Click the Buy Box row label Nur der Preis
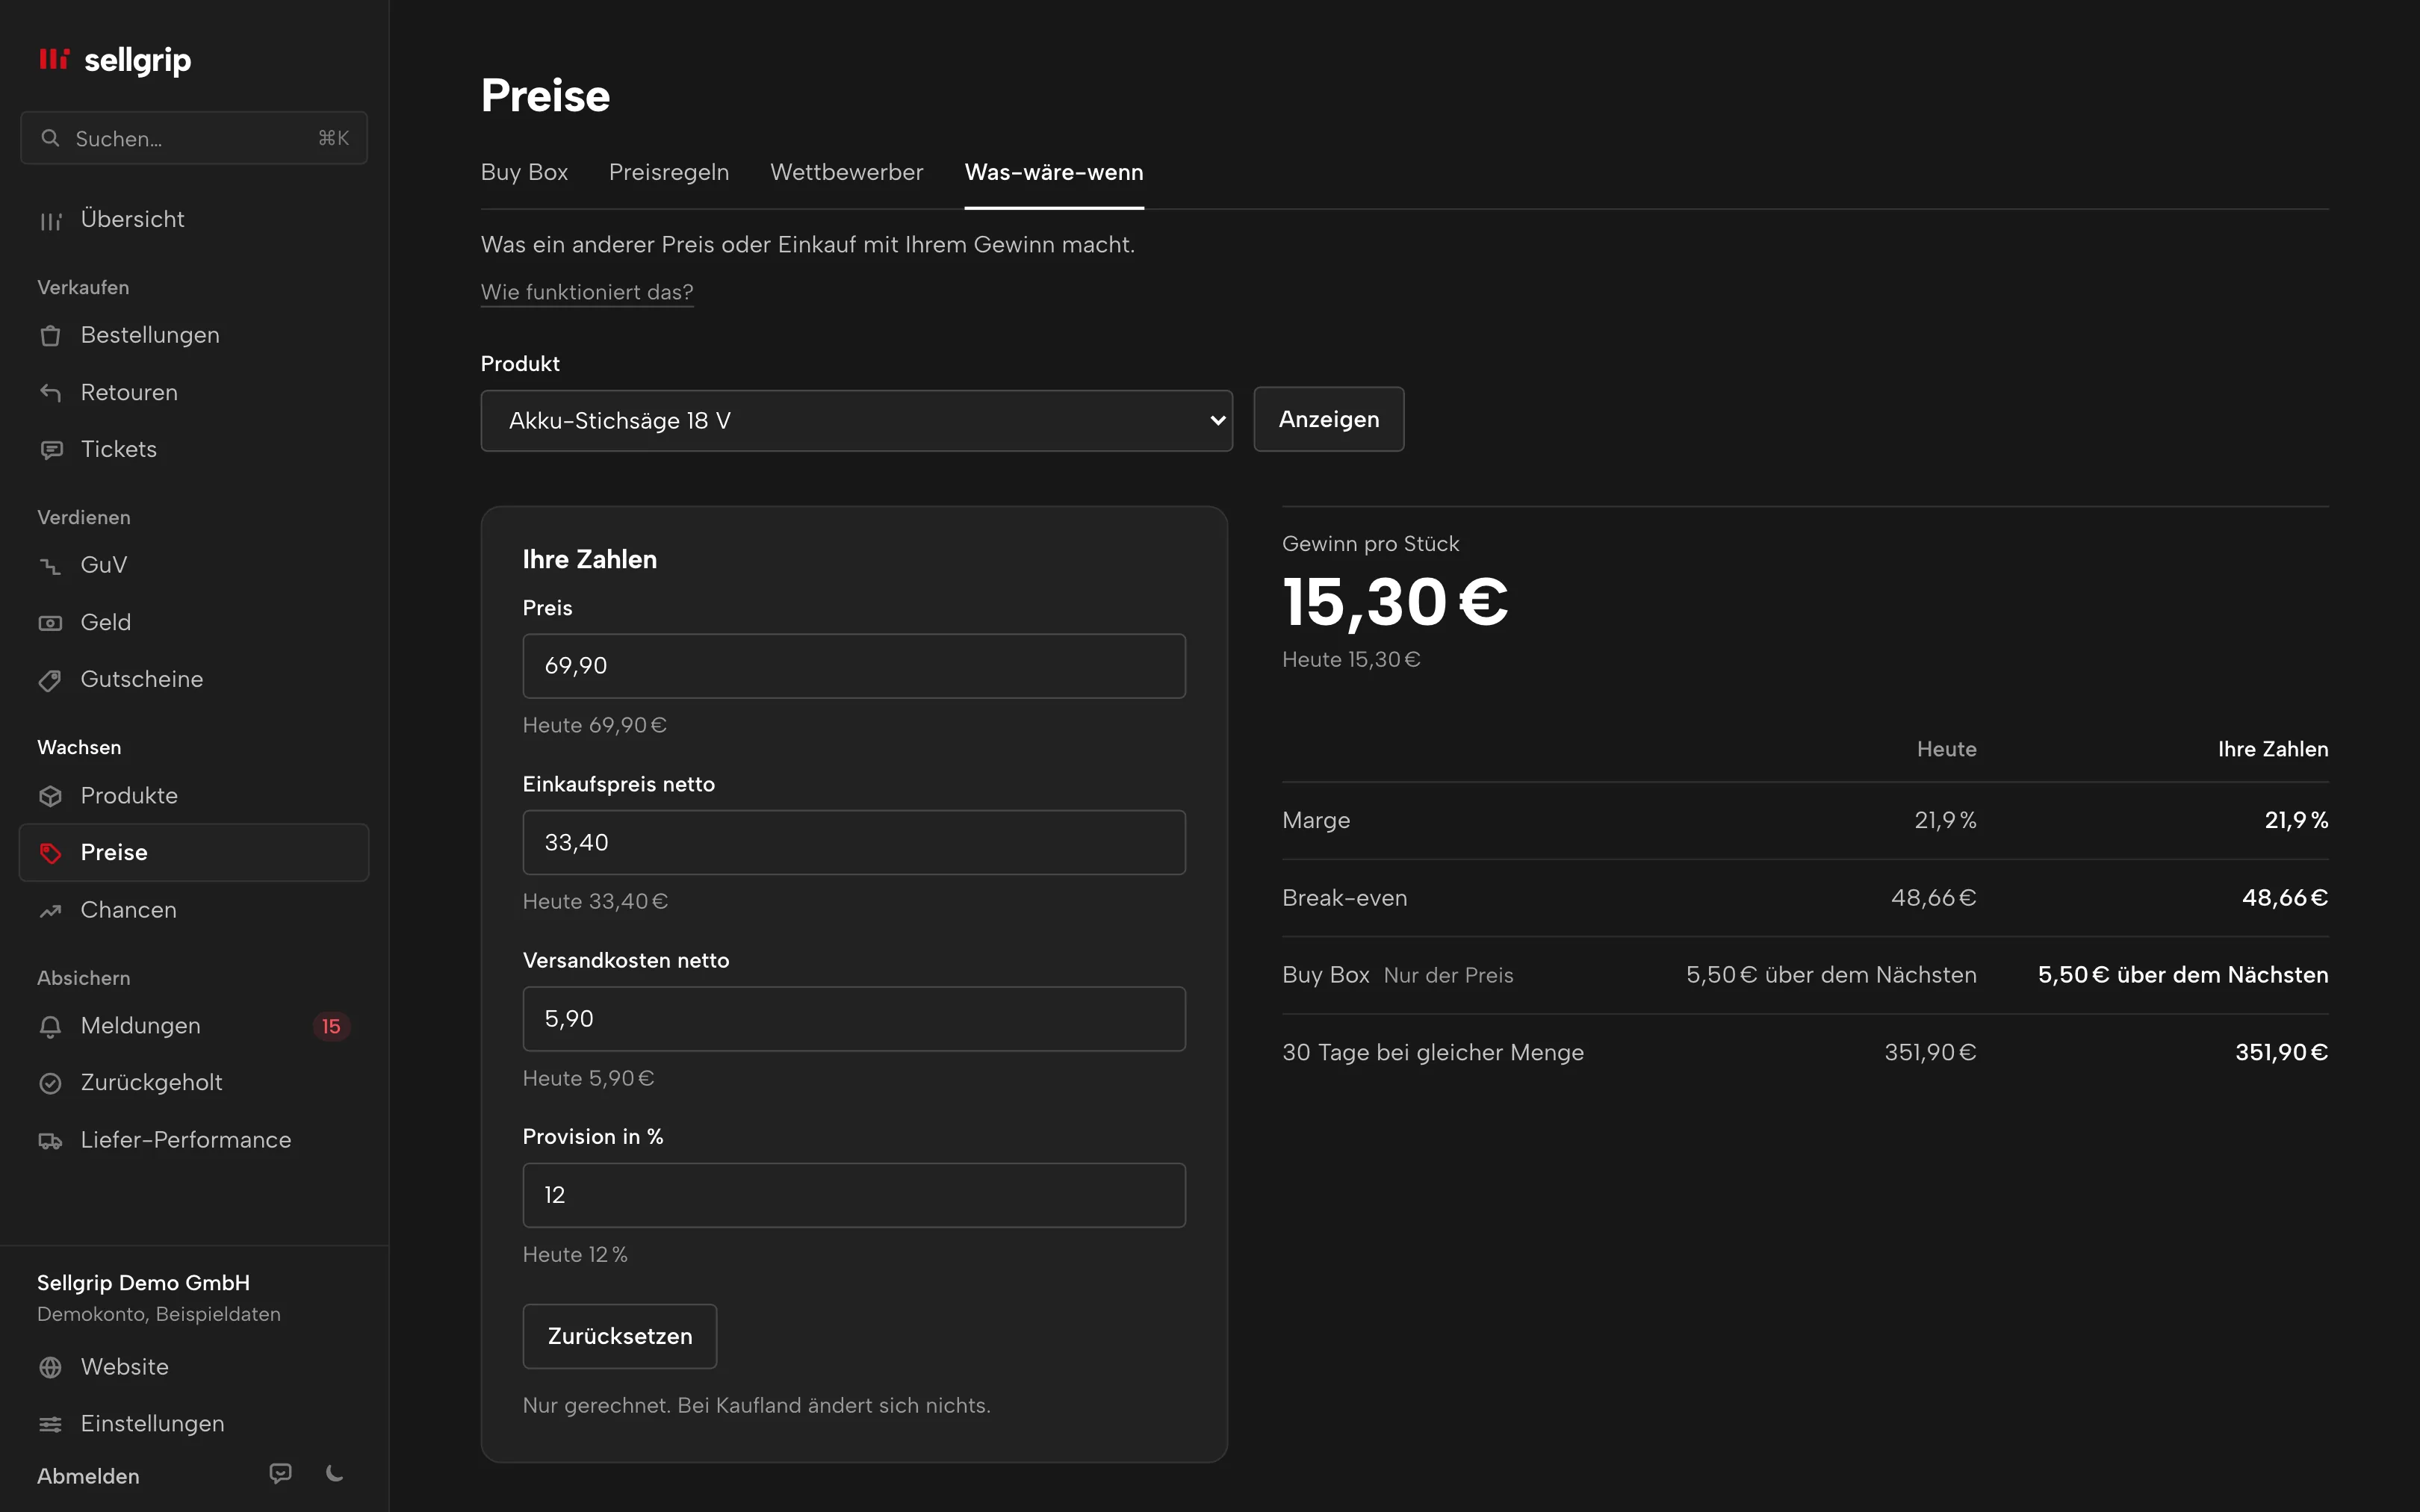This screenshot has height=1512, width=2420. [x=1448, y=975]
